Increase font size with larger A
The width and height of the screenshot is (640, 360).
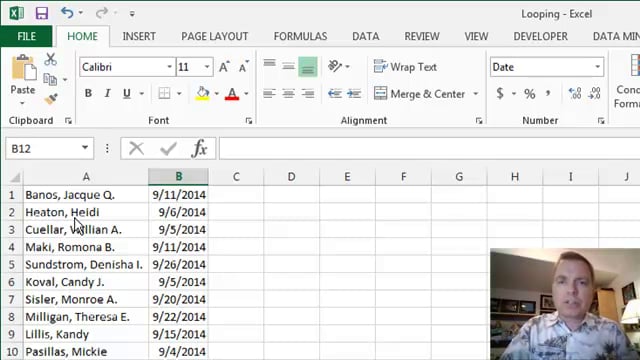[x=224, y=67]
